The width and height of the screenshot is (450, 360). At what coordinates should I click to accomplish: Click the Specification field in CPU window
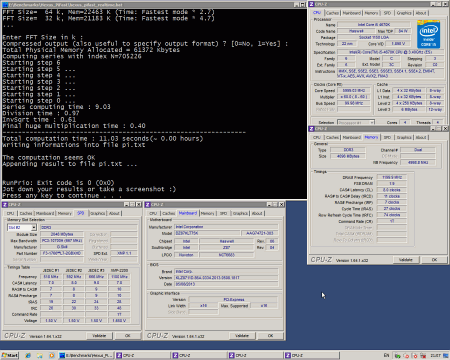391,52
